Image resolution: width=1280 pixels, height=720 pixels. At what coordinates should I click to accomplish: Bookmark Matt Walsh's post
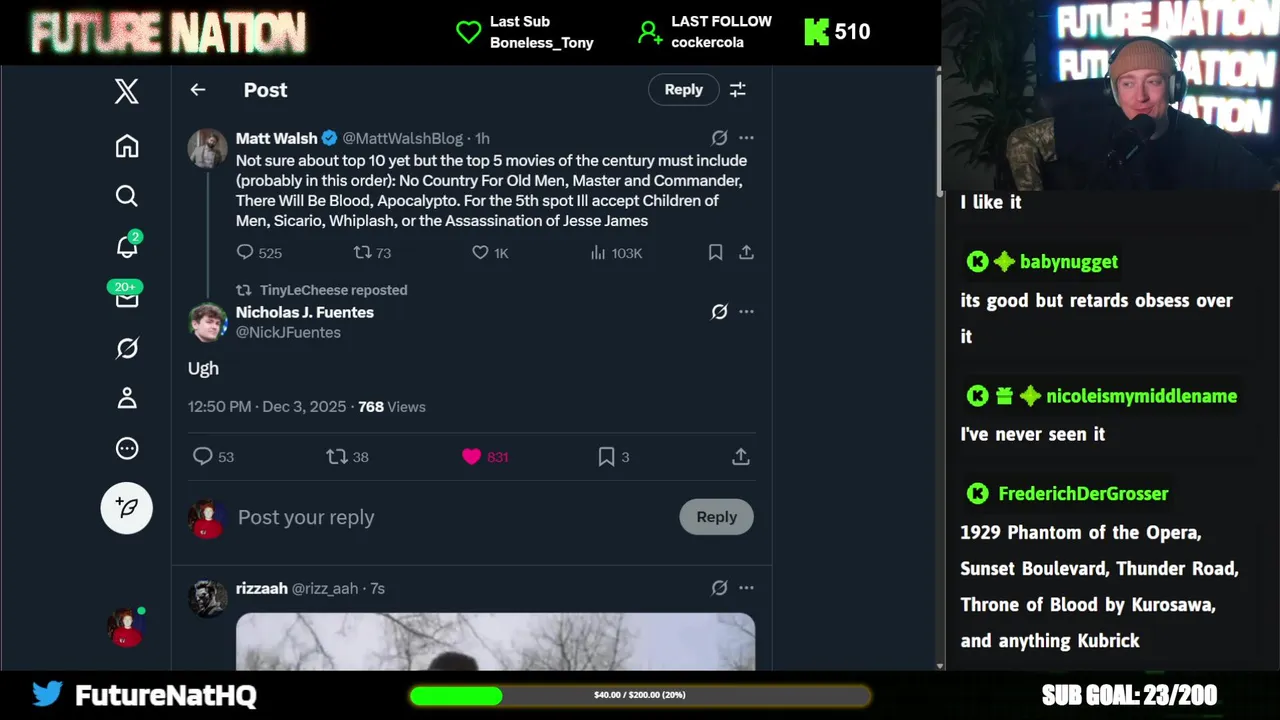(x=715, y=253)
